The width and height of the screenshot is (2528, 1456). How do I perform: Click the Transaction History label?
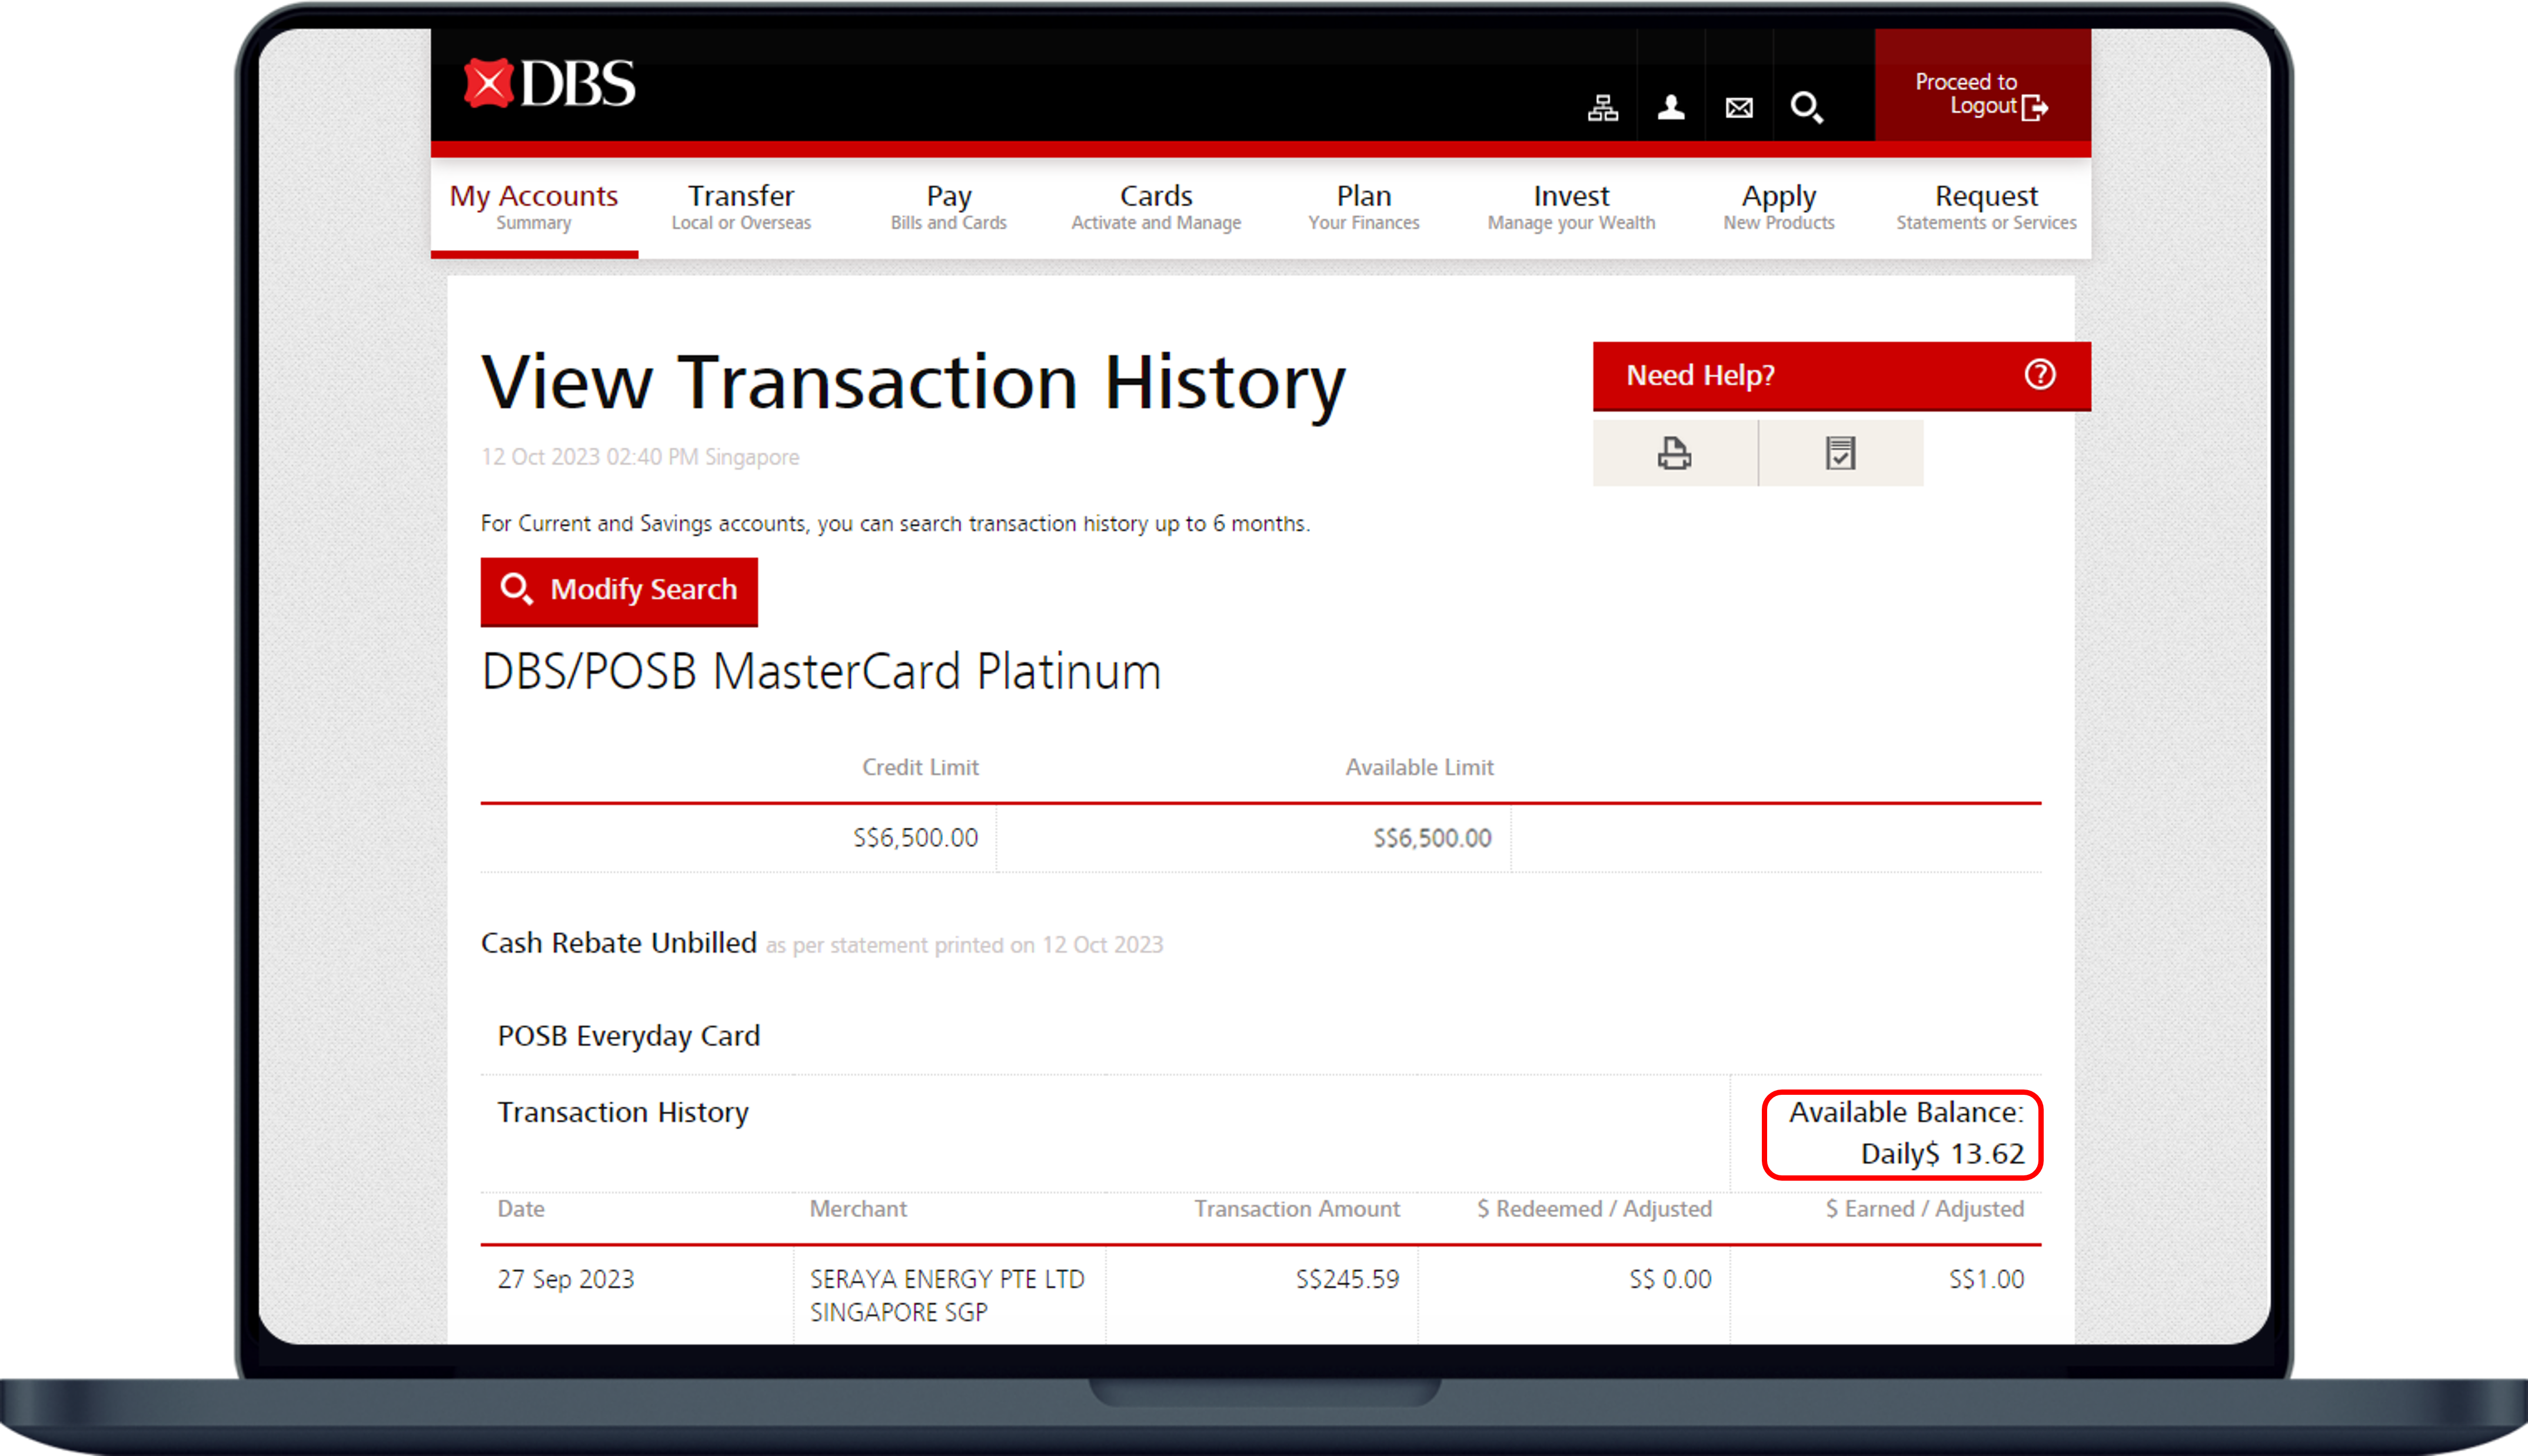pos(623,1112)
